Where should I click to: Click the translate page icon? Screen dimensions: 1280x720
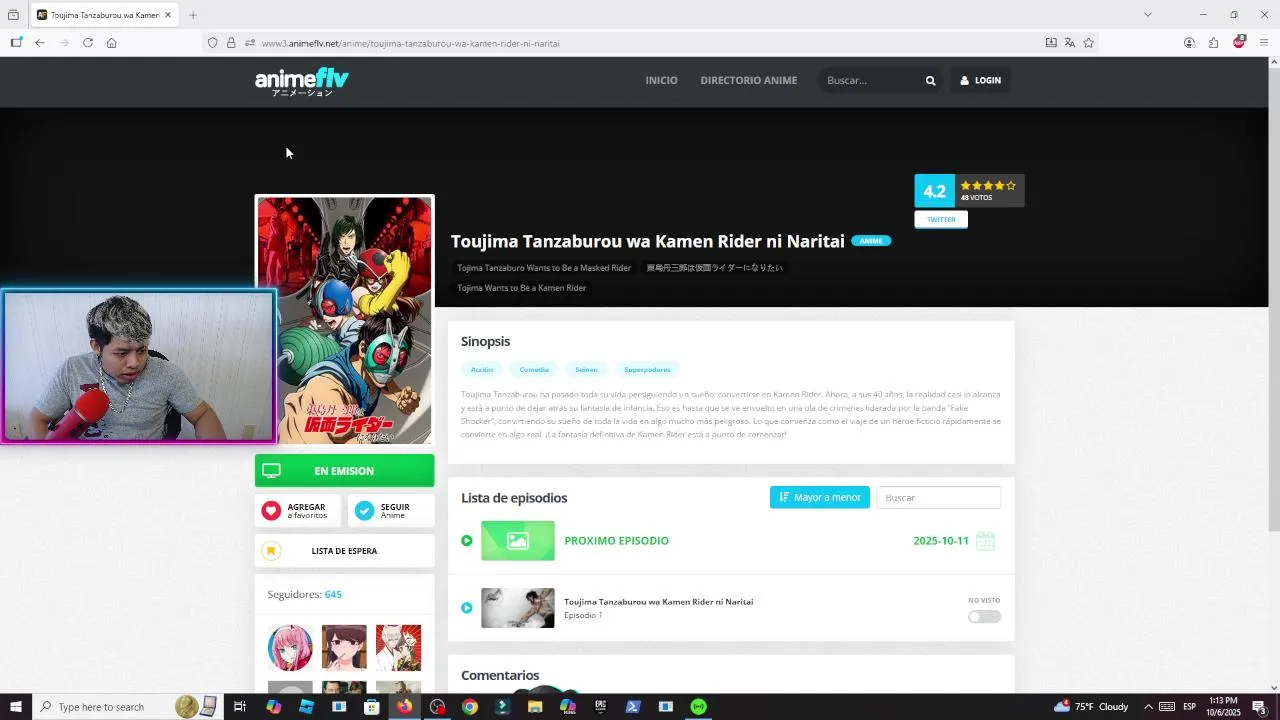click(x=1070, y=43)
